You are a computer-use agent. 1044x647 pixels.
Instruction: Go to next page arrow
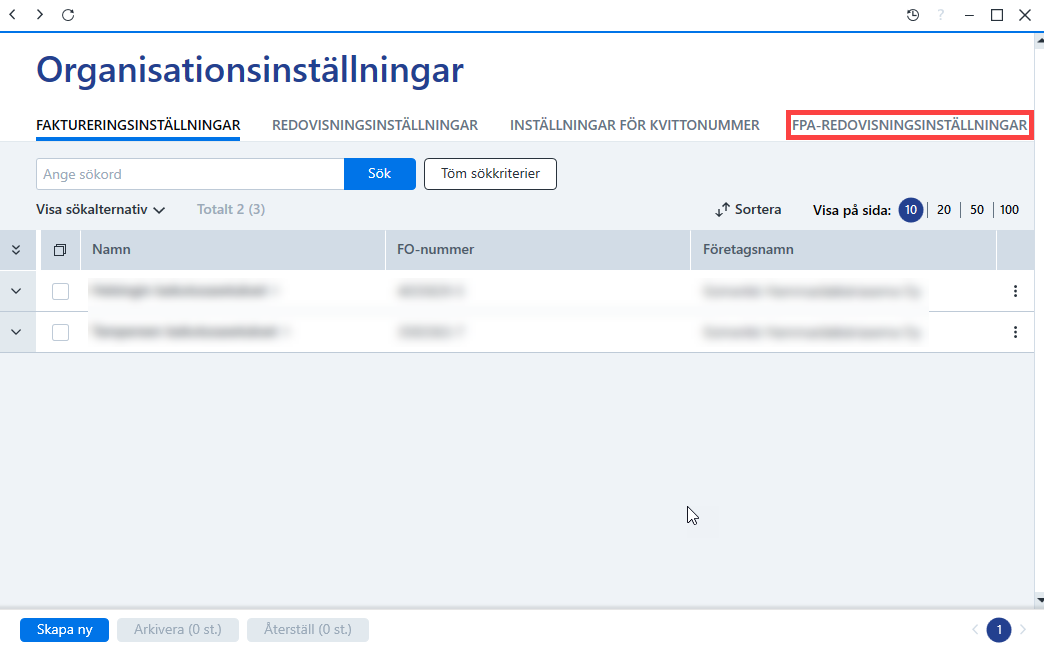click(1023, 630)
